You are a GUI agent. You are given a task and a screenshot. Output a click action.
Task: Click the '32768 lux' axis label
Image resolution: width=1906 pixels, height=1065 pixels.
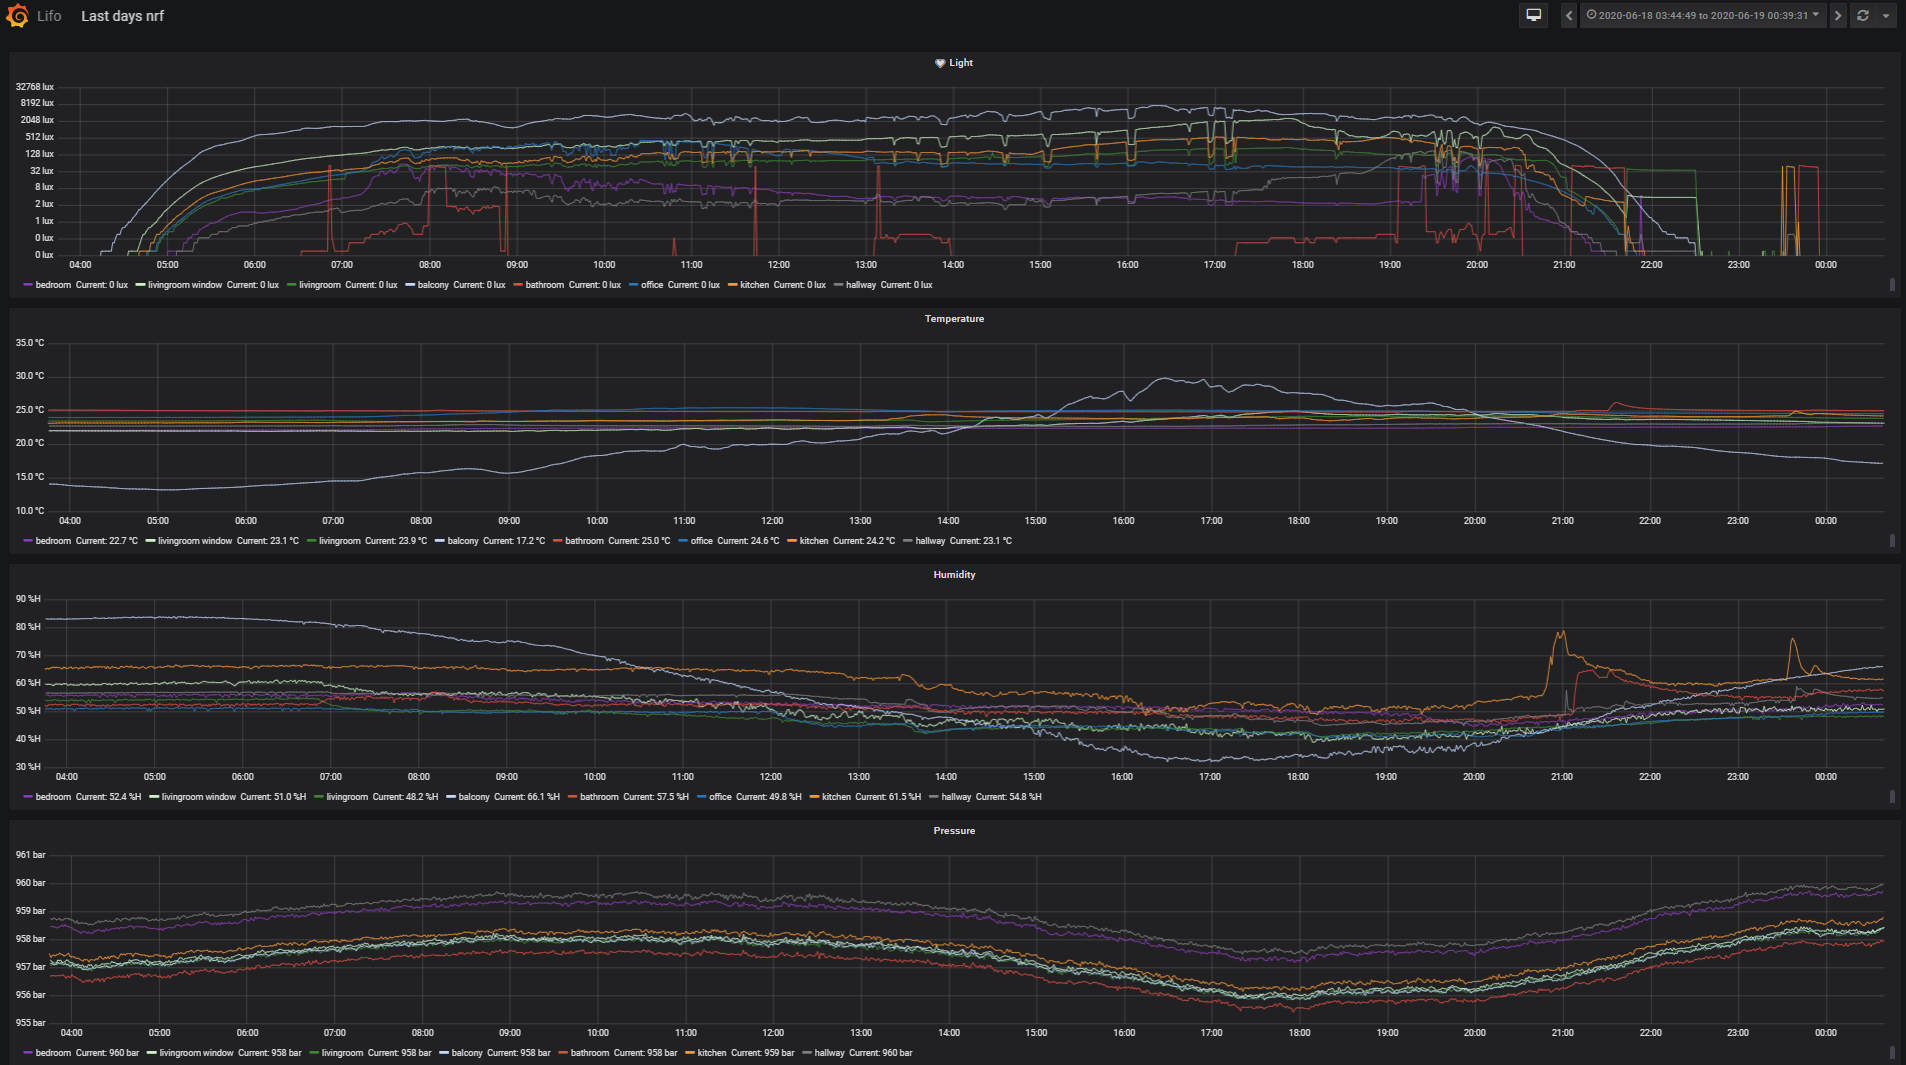(x=35, y=87)
